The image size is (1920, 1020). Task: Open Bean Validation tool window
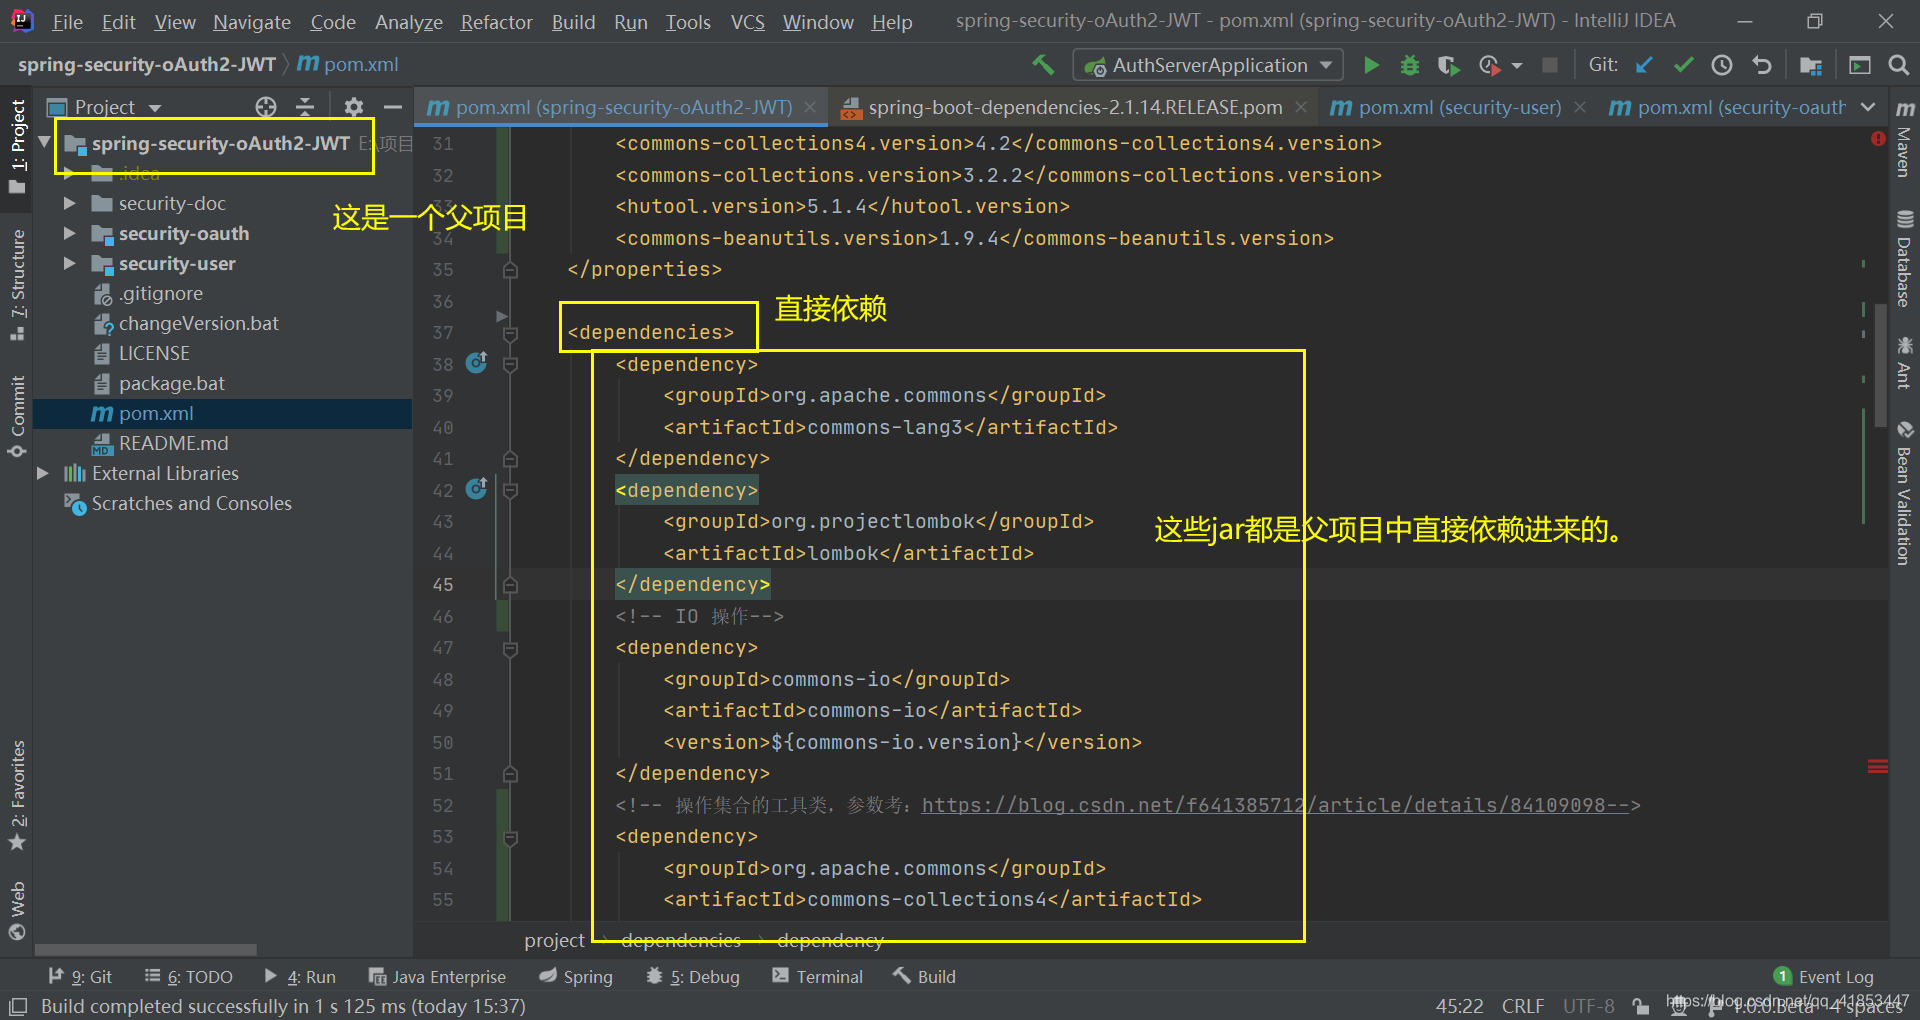(1905, 494)
